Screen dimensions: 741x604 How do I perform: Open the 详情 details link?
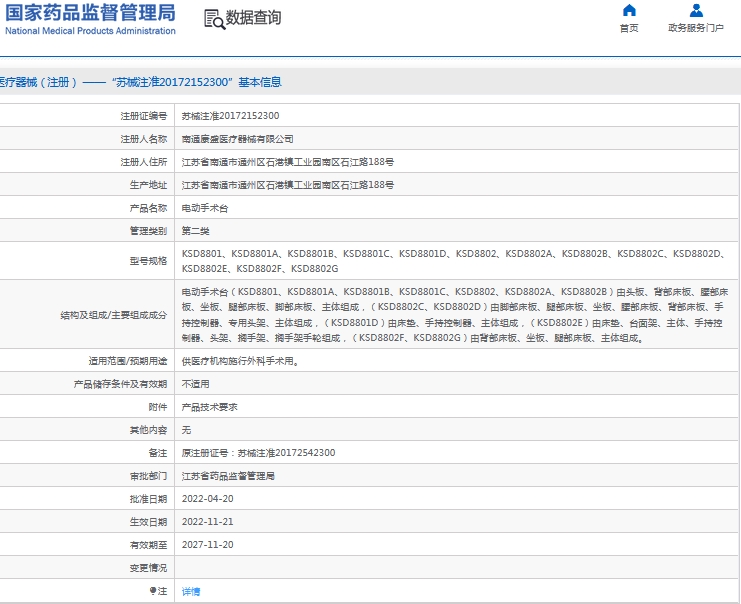pos(191,591)
